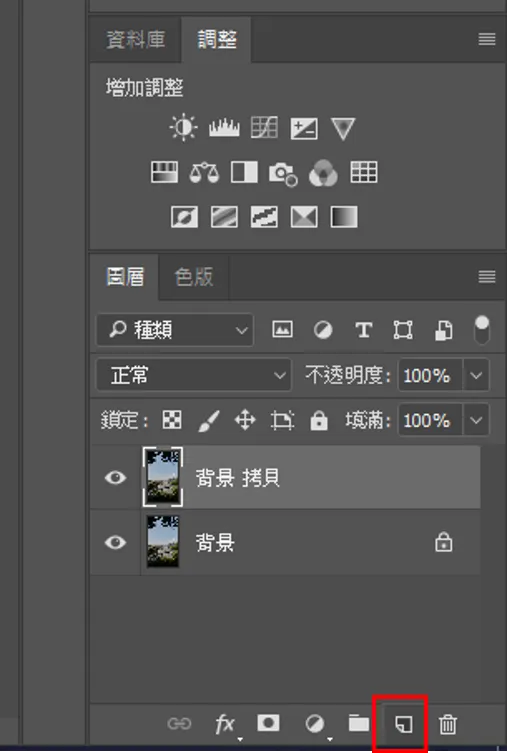Delete the selected layer
Viewport: 507px width, 753px height.
(x=447, y=724)
